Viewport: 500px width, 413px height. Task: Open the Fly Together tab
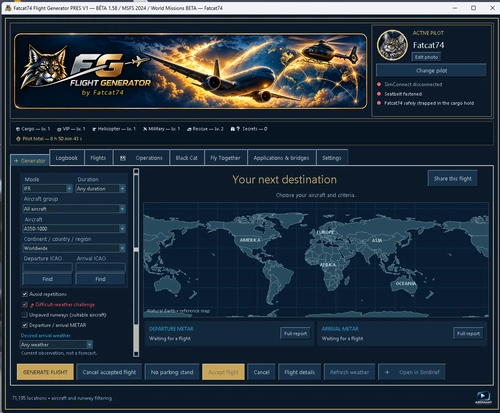[x=225, y=158]
